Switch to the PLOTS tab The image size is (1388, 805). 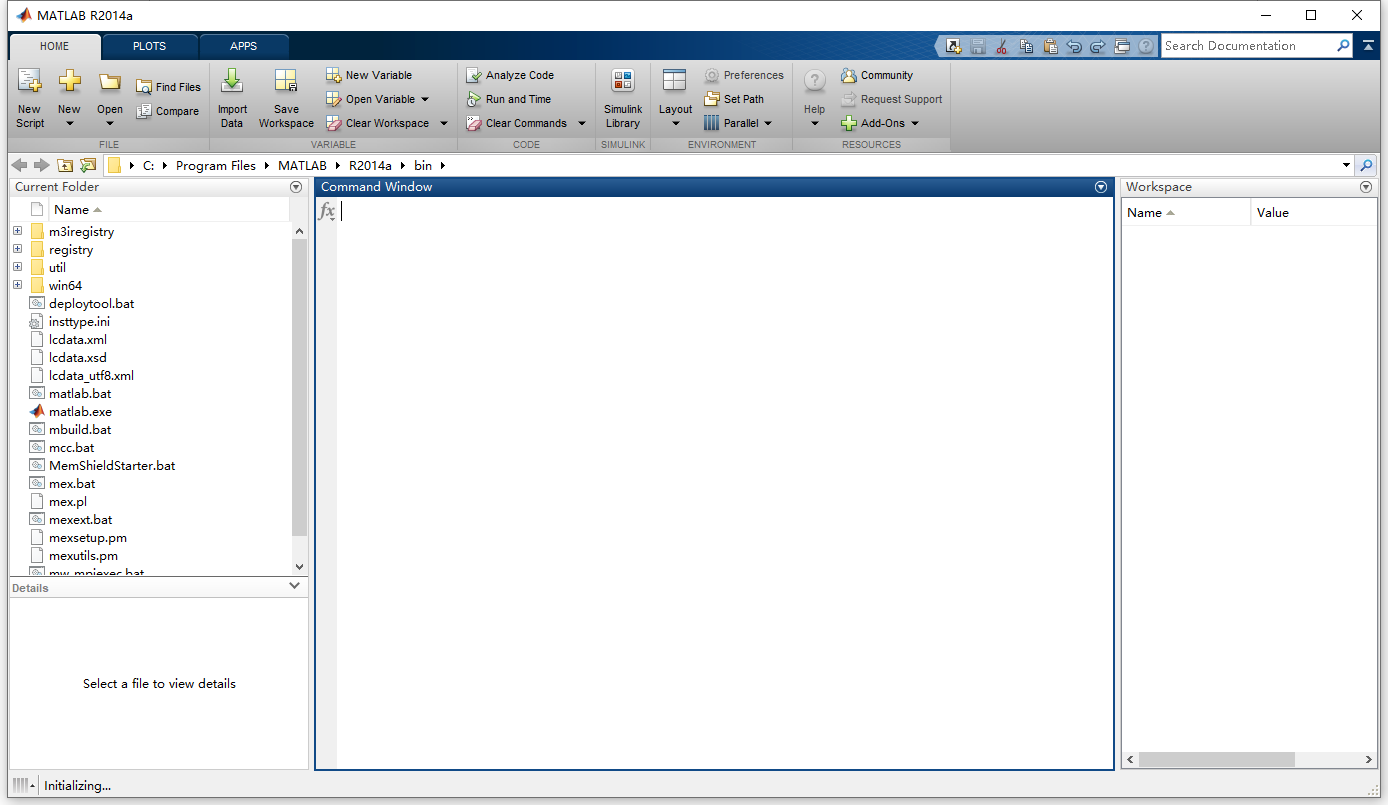(150, 46)
